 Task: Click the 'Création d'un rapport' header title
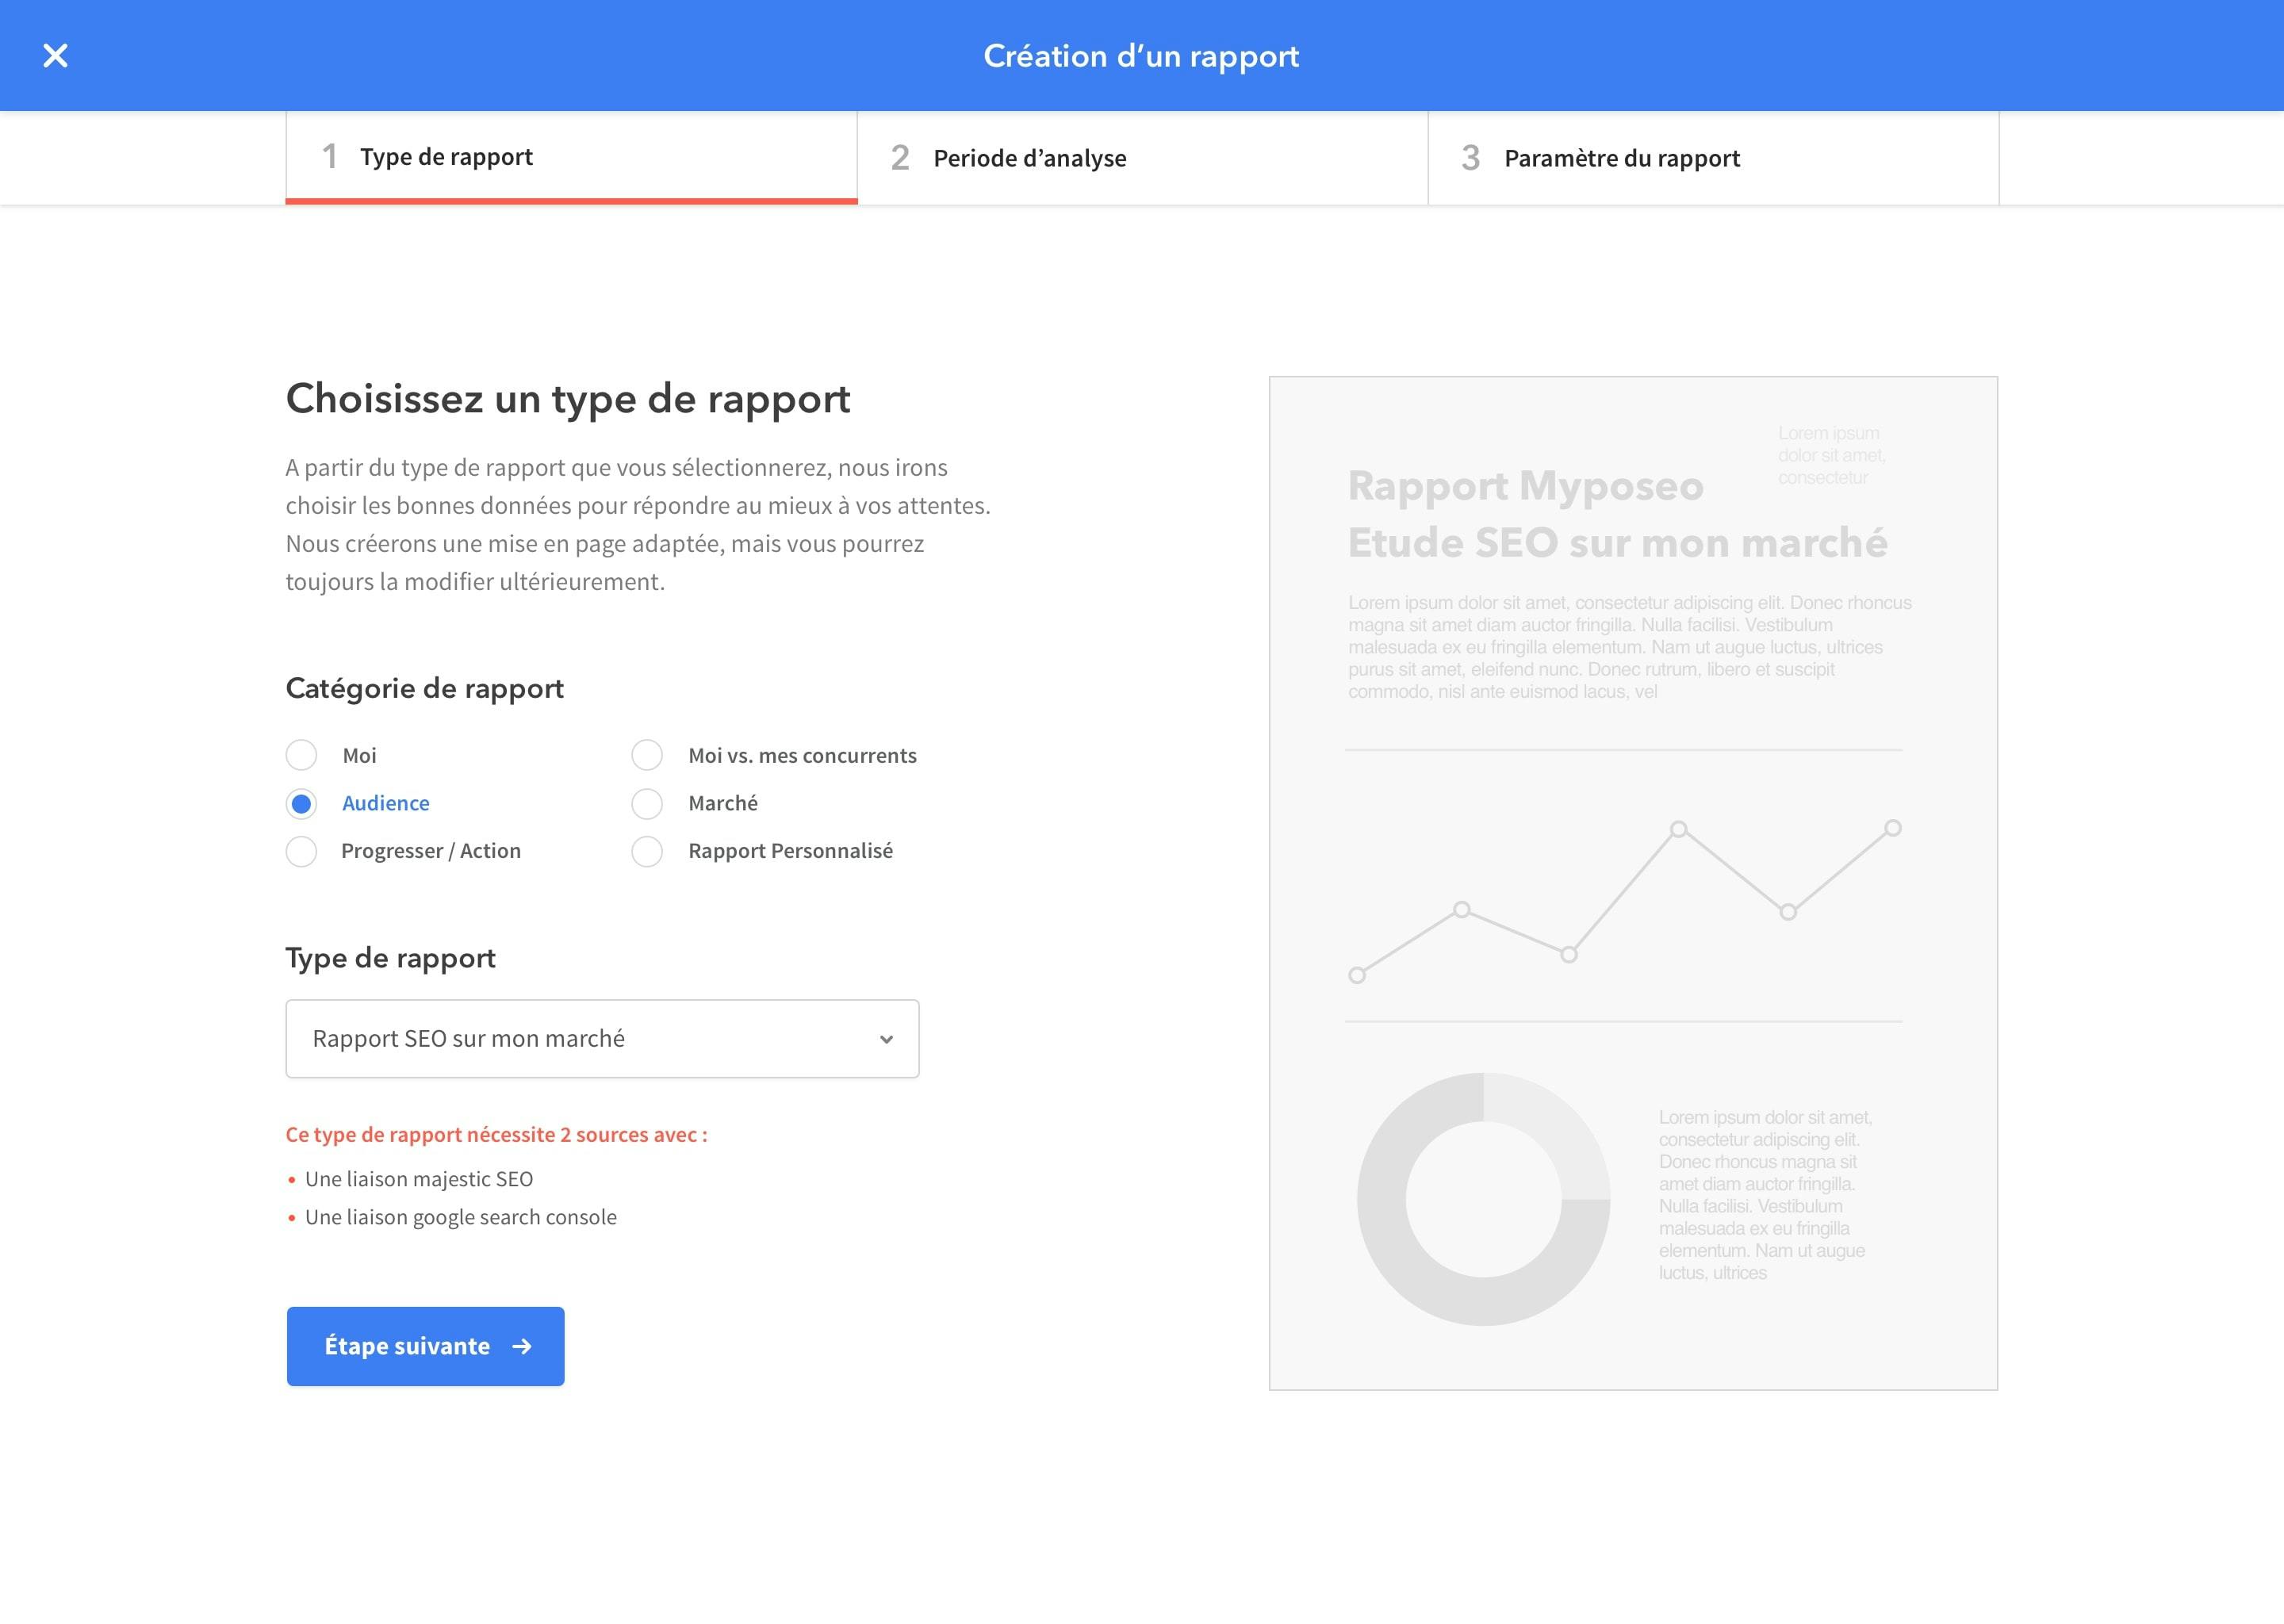click(1141, 56)
